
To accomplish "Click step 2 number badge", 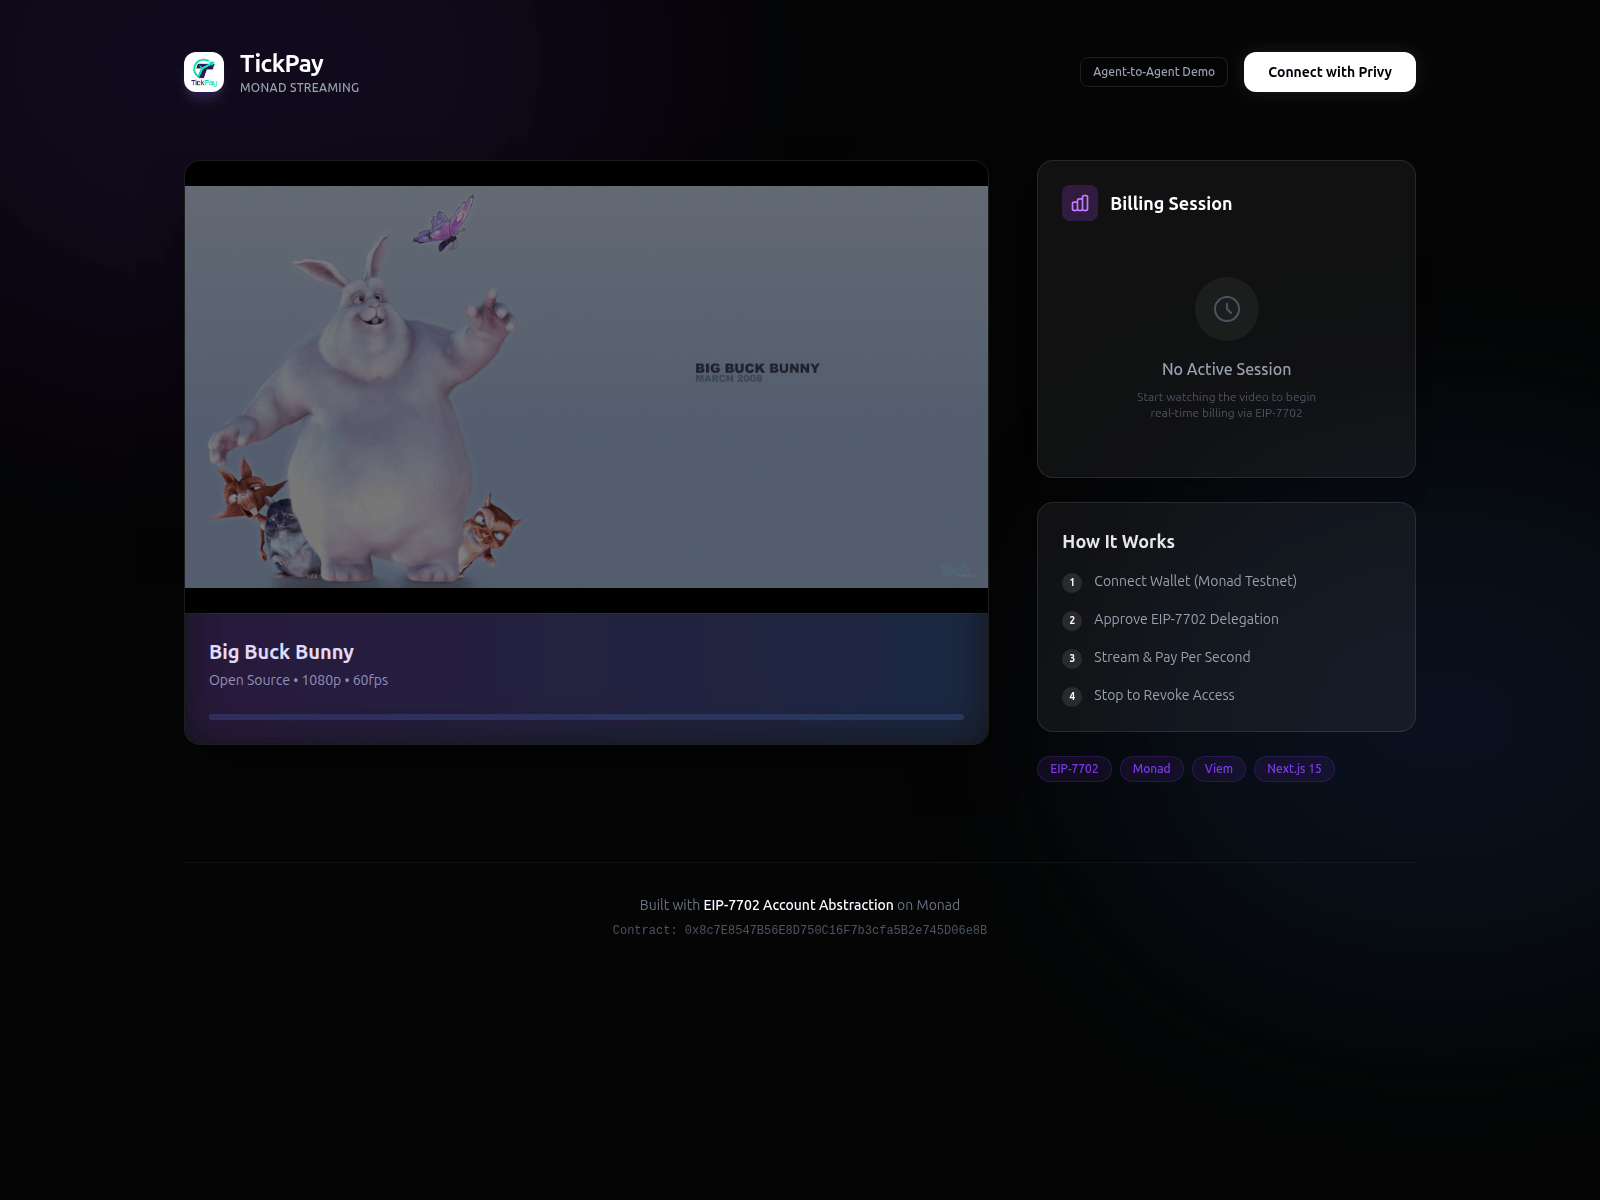I will [1072, 620].
